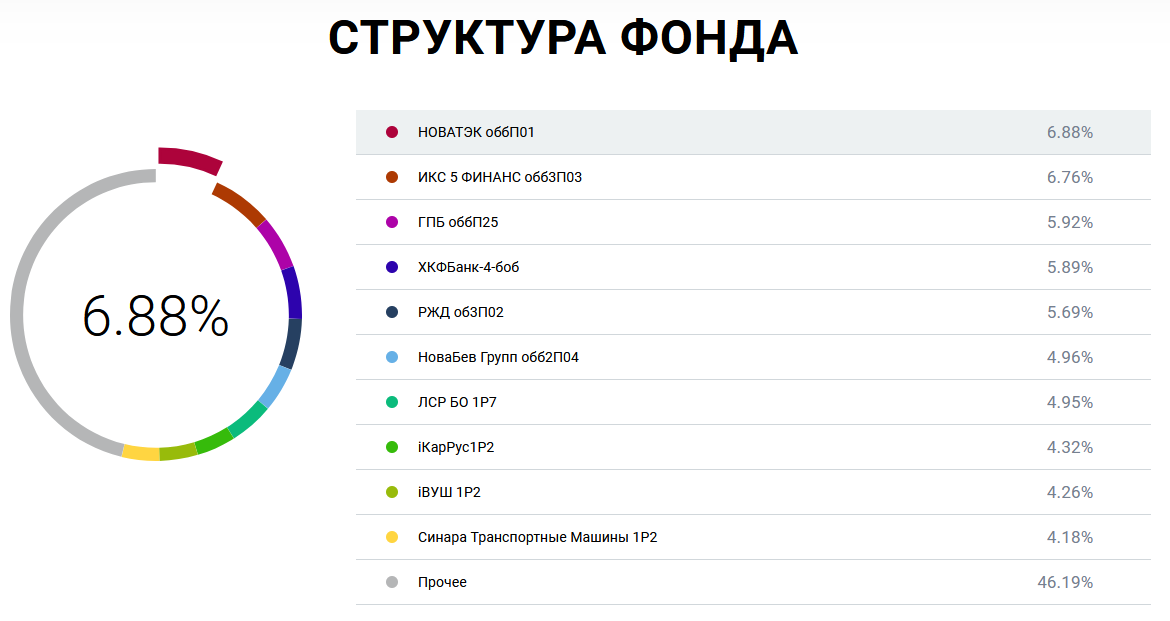
Task: Click the 6.76% share value
Action: (x=1069, y=177)
